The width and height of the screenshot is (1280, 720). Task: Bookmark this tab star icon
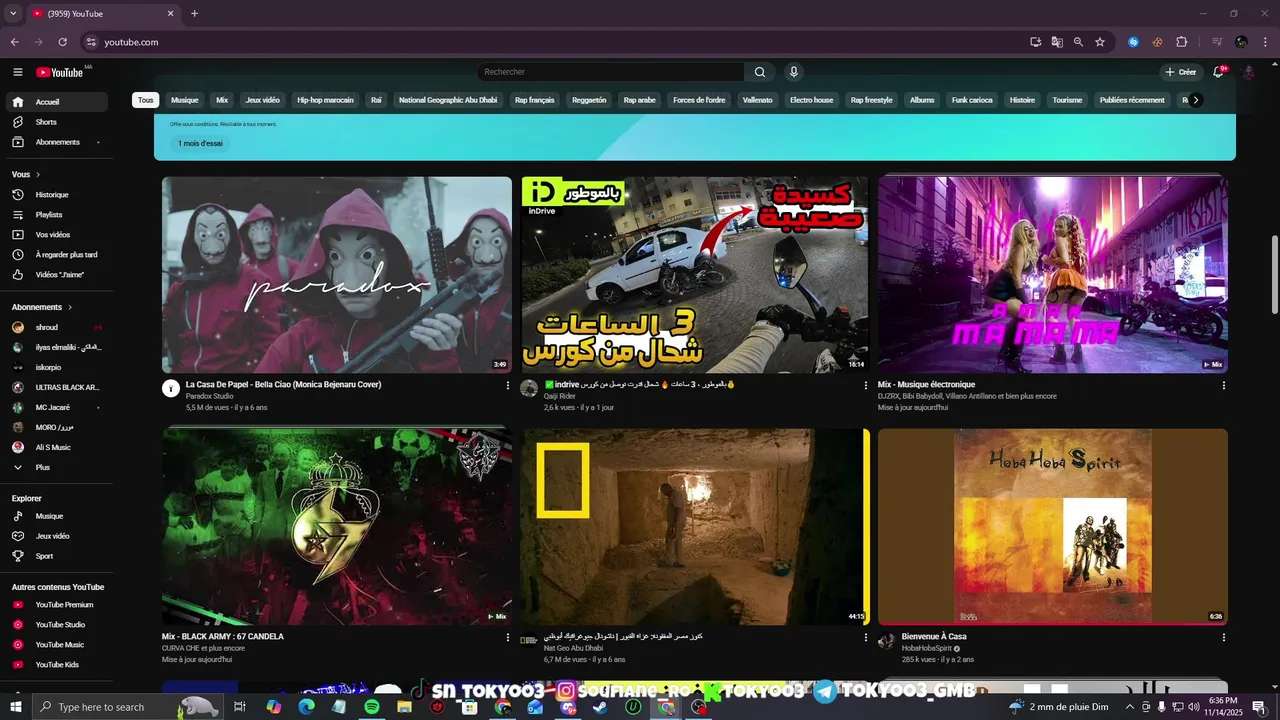[x=1100, y=42]
